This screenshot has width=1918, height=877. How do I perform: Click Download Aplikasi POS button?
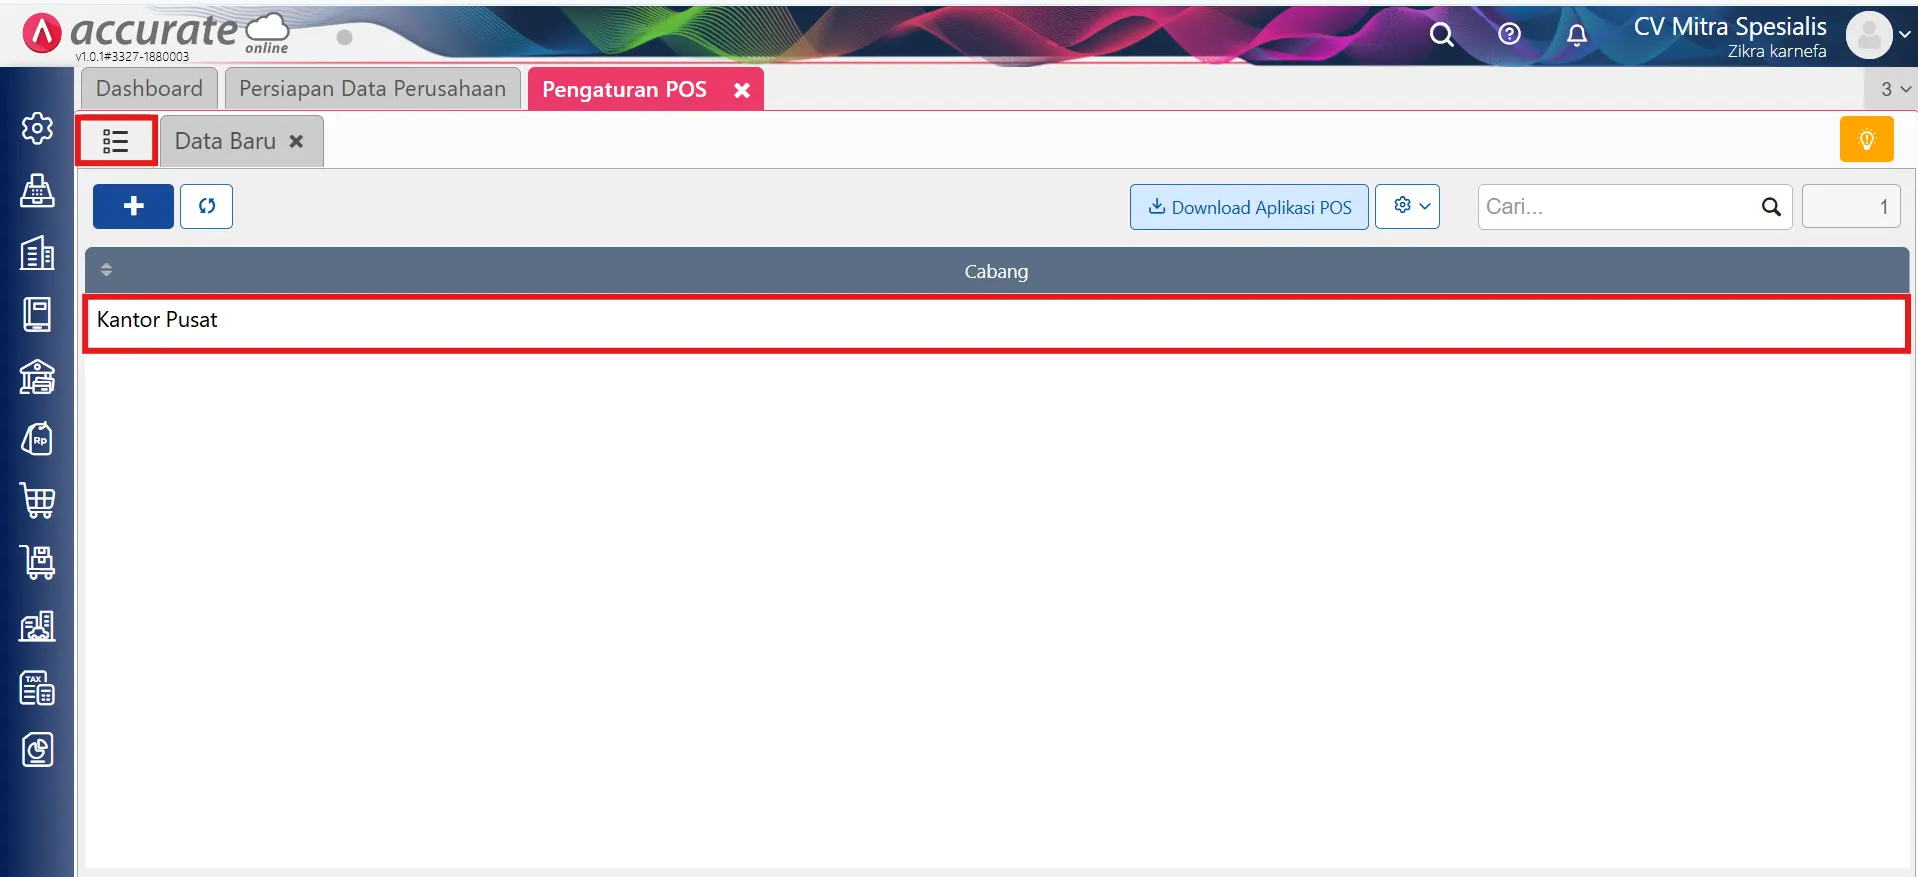(x=1249, y=207)
